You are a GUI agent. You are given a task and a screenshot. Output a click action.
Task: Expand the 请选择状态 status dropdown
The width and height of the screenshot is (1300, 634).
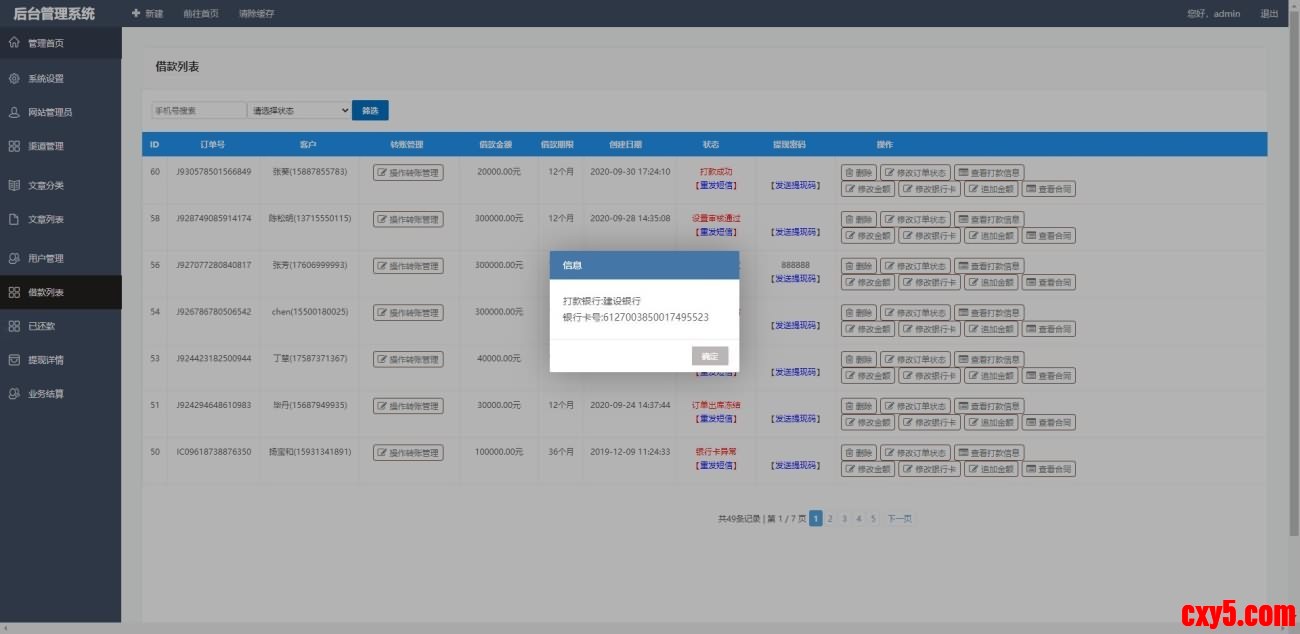point(299,110)
